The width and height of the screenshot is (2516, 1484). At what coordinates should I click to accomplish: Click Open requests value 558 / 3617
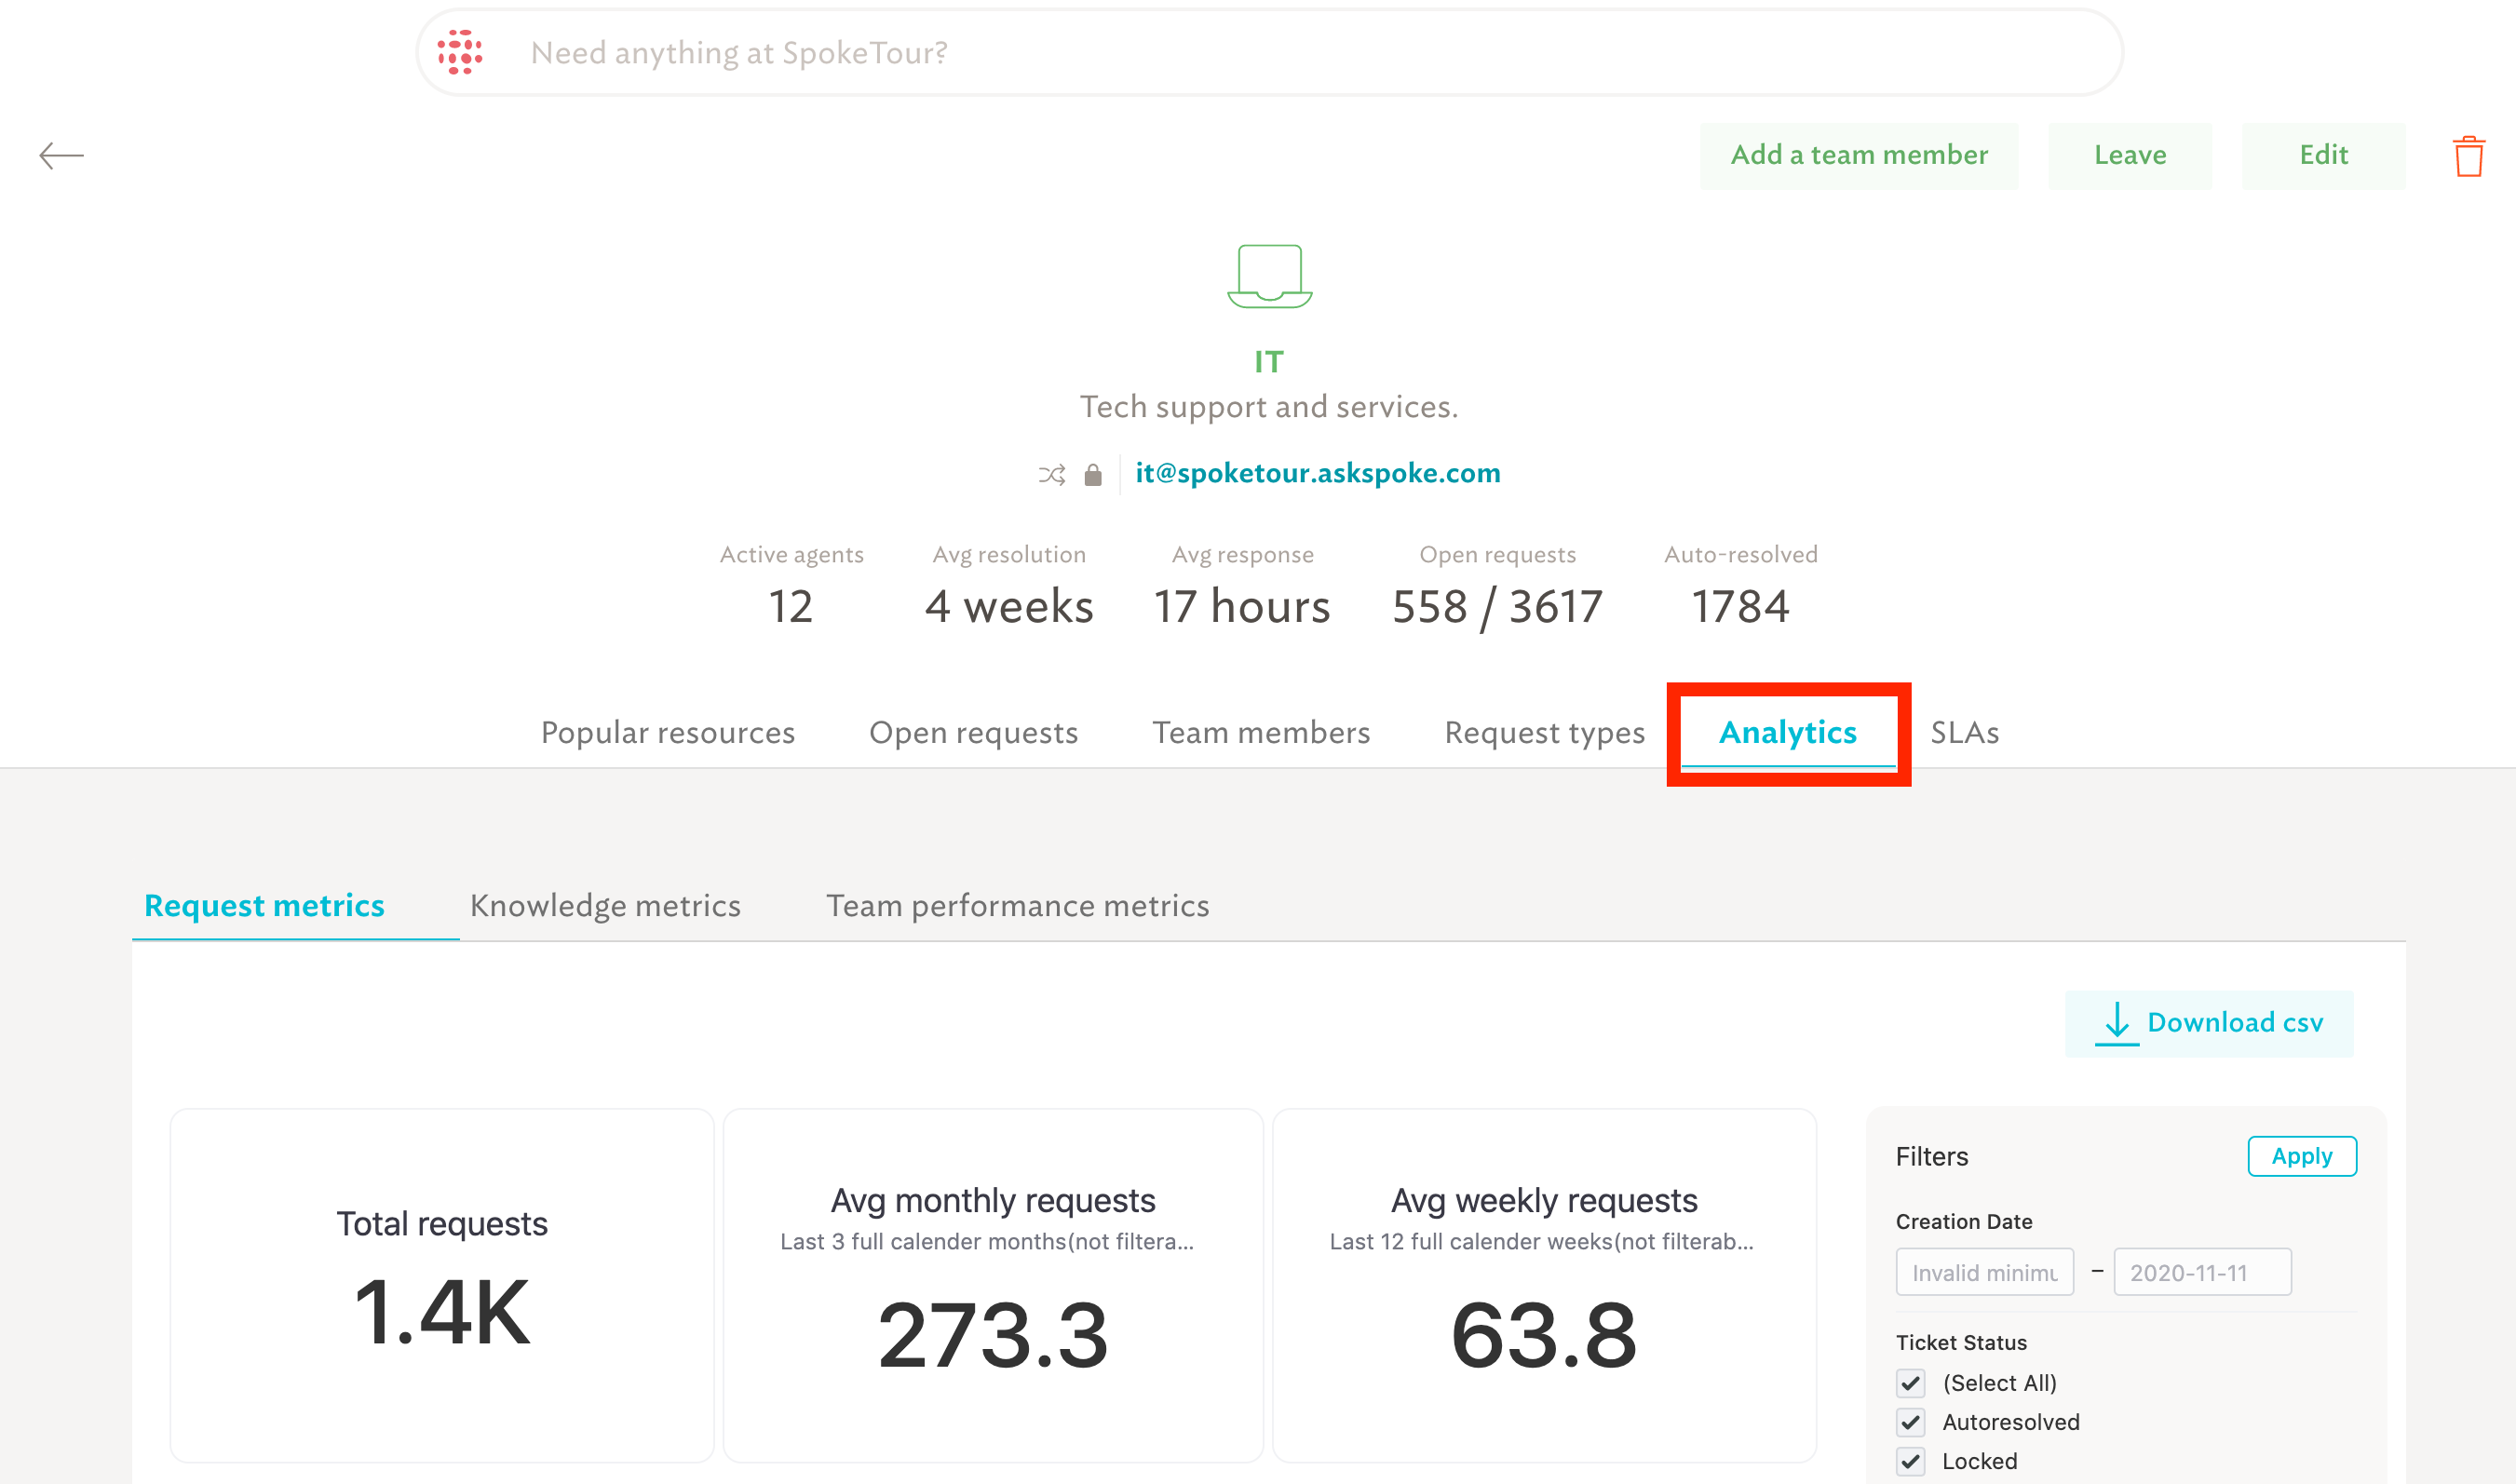[1497, 606]
